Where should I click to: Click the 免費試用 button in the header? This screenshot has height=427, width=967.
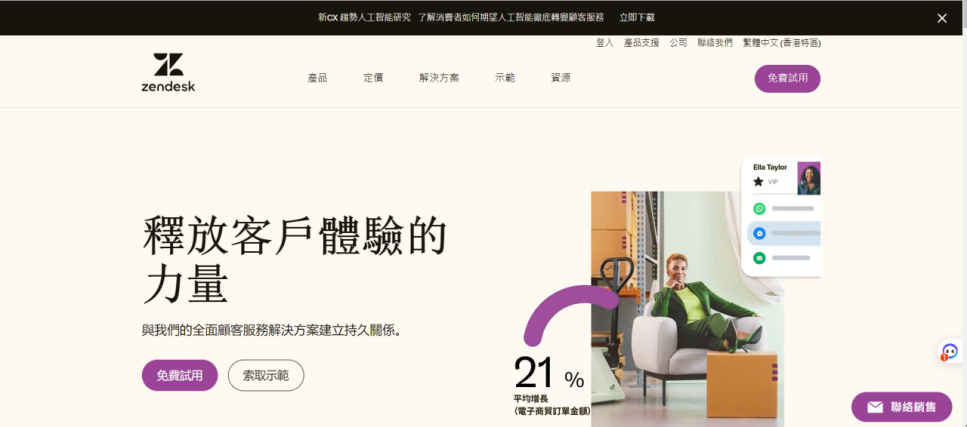[x=787, y=78]
